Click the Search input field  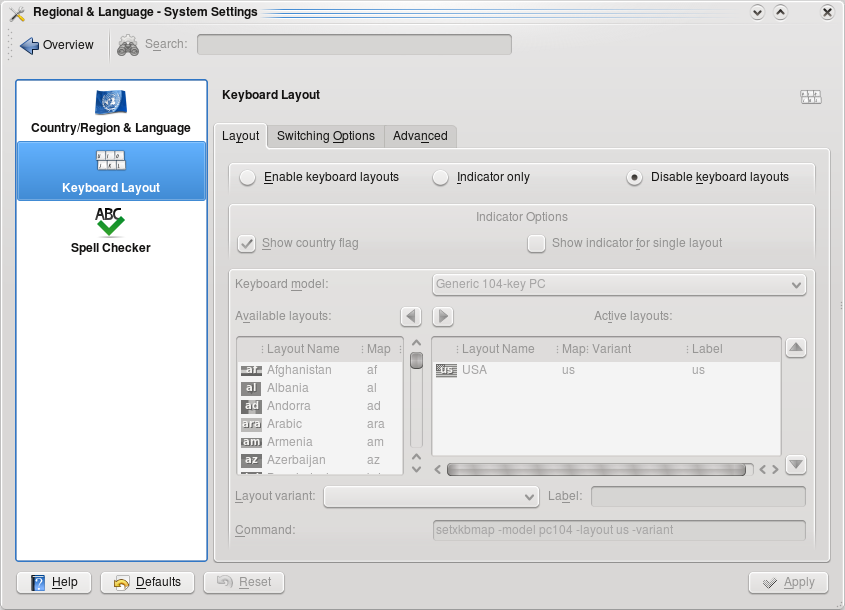(x=354, y=45)
